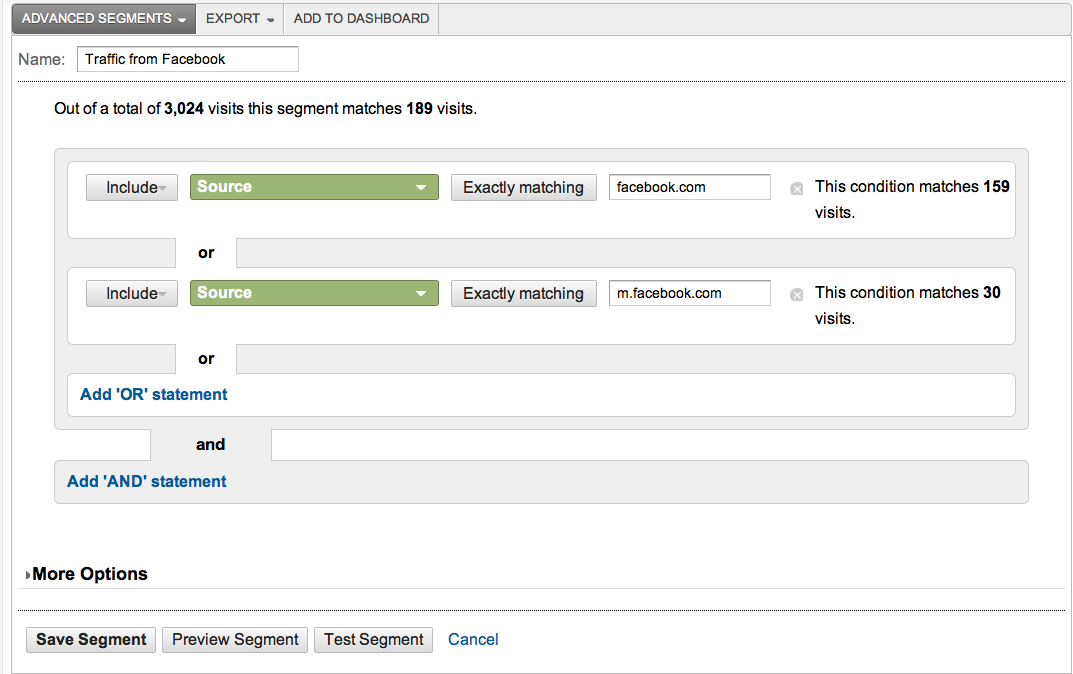The image size is (1073, 674).
Task: Click Test Segment button
Action: (x=374, y=640)
